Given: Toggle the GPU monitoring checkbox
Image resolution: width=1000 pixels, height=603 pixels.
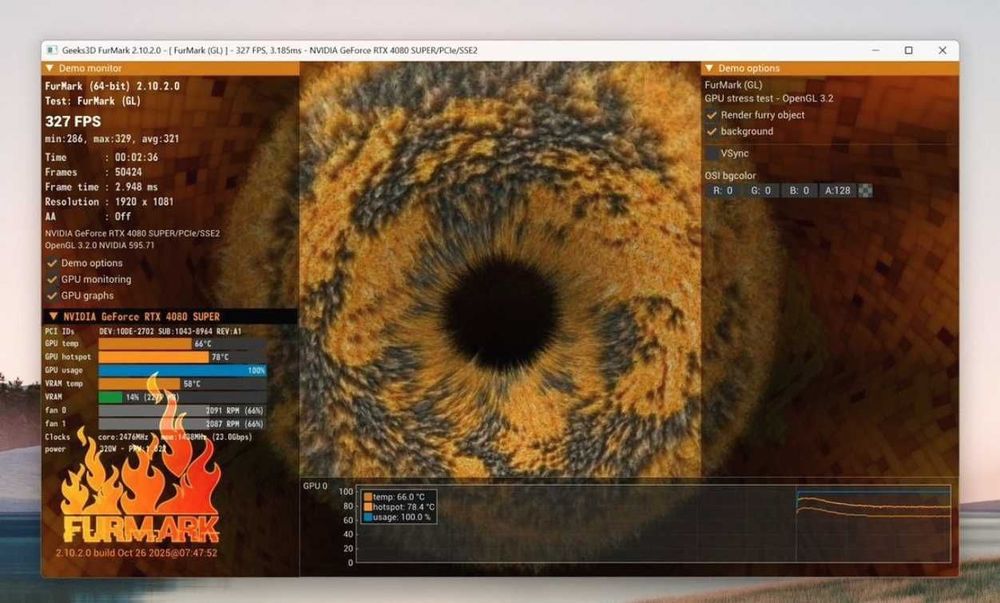Looking at the screenshot, I should [x=52, y=279].
